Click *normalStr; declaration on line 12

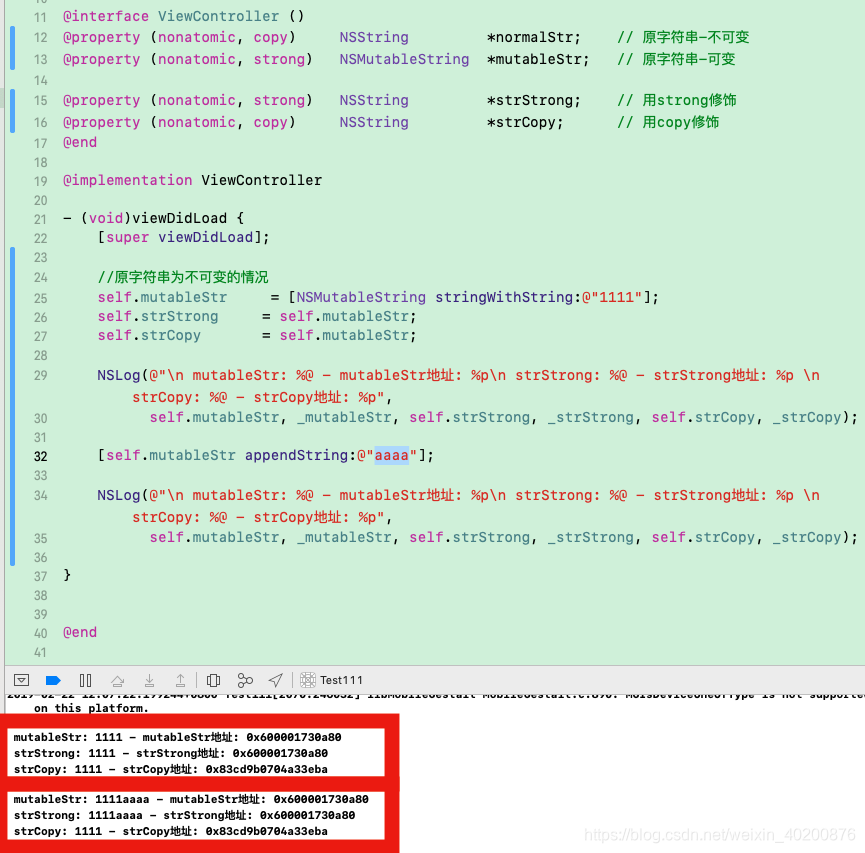[x=533, y=37]
